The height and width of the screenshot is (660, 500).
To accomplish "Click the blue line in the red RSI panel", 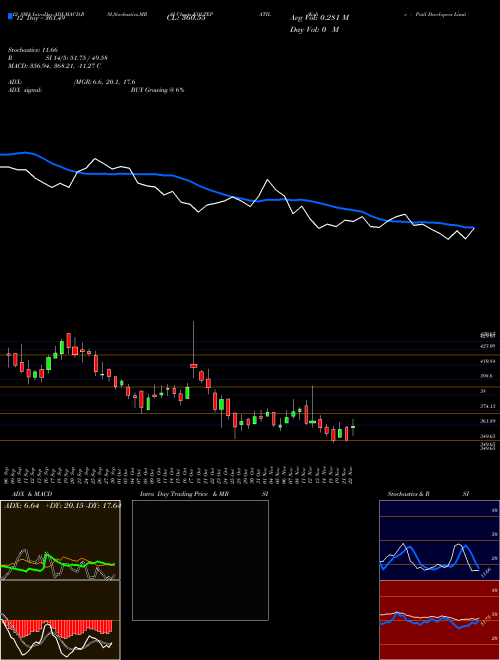I will [429, 621].
